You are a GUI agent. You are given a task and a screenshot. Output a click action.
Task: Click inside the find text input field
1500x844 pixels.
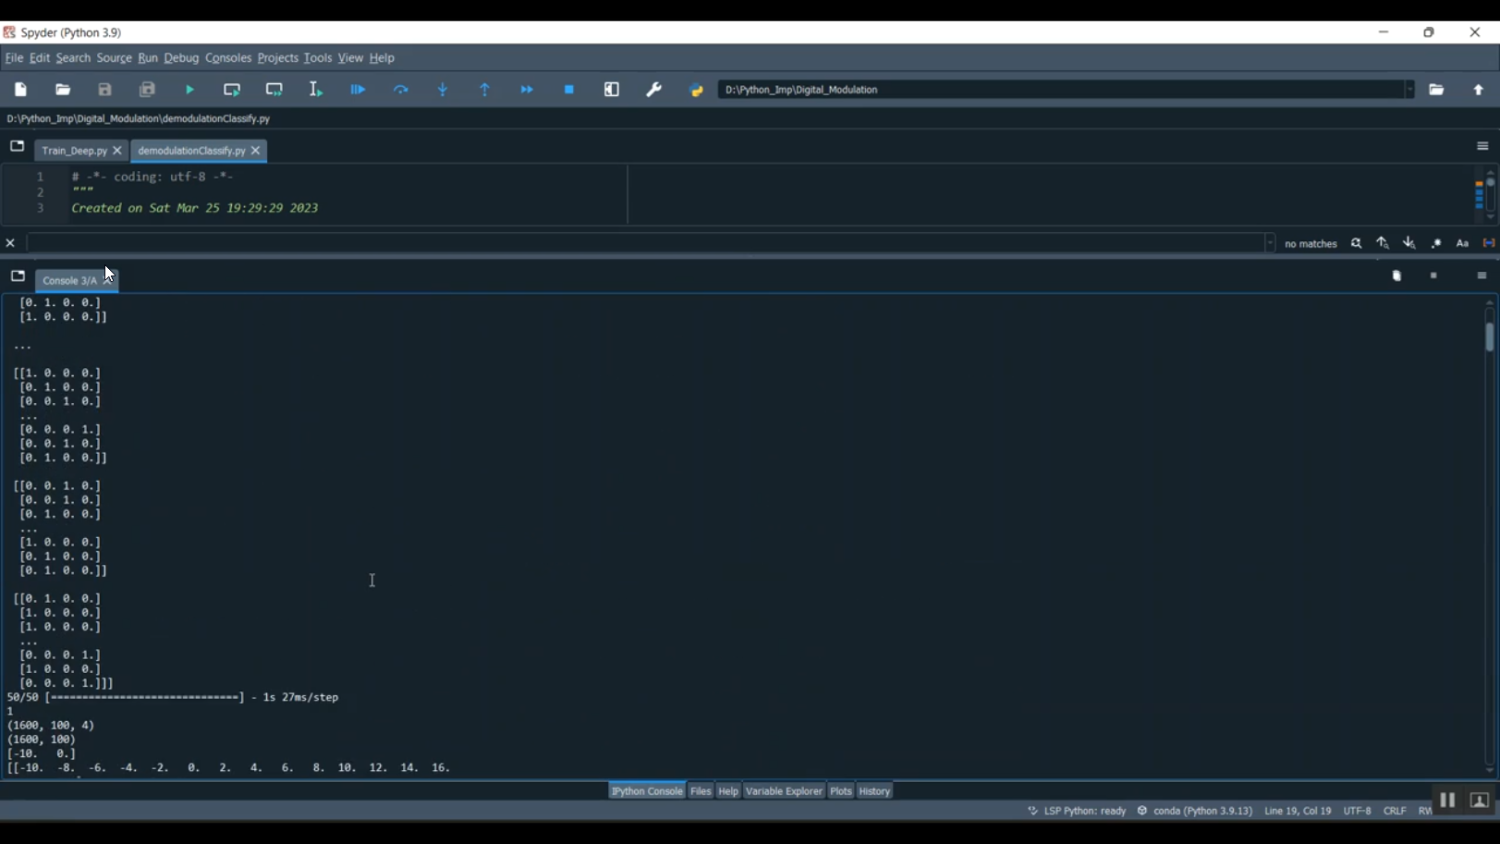640,243
